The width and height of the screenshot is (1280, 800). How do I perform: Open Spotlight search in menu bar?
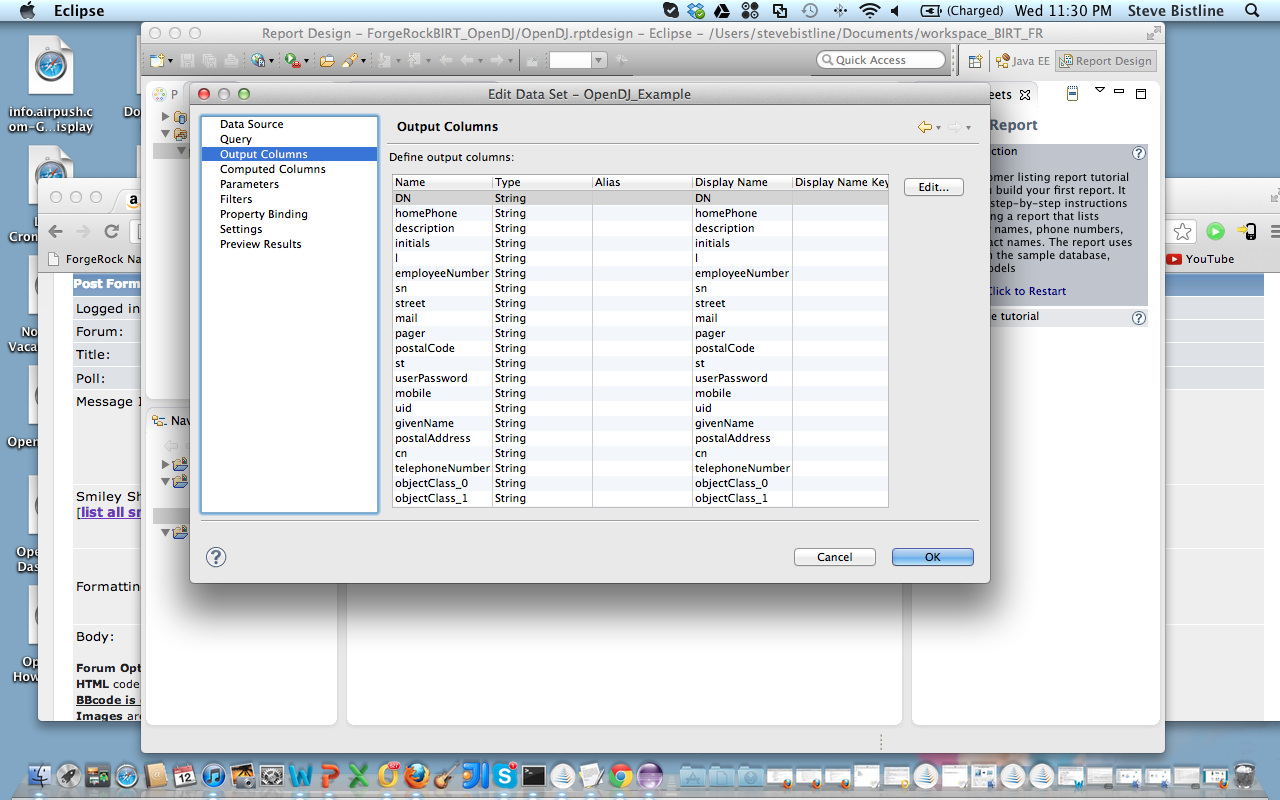pos(1252,11)
